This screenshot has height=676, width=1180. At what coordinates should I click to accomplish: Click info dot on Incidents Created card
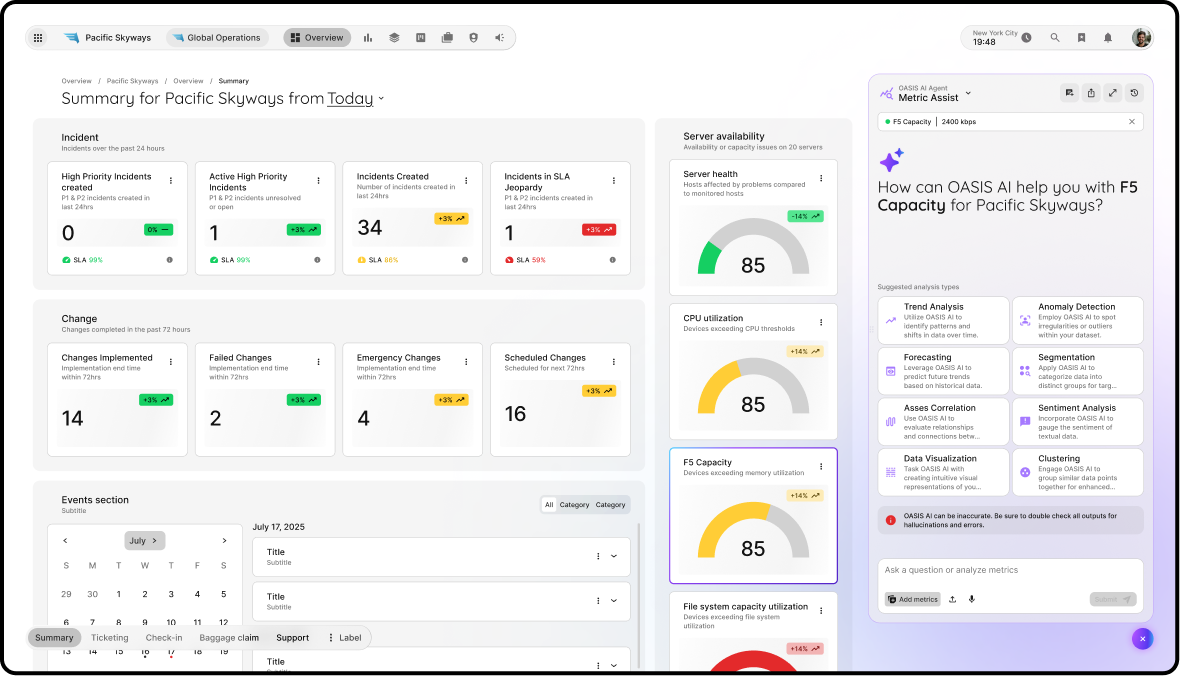pyautogui.click(x=465, y=260)
